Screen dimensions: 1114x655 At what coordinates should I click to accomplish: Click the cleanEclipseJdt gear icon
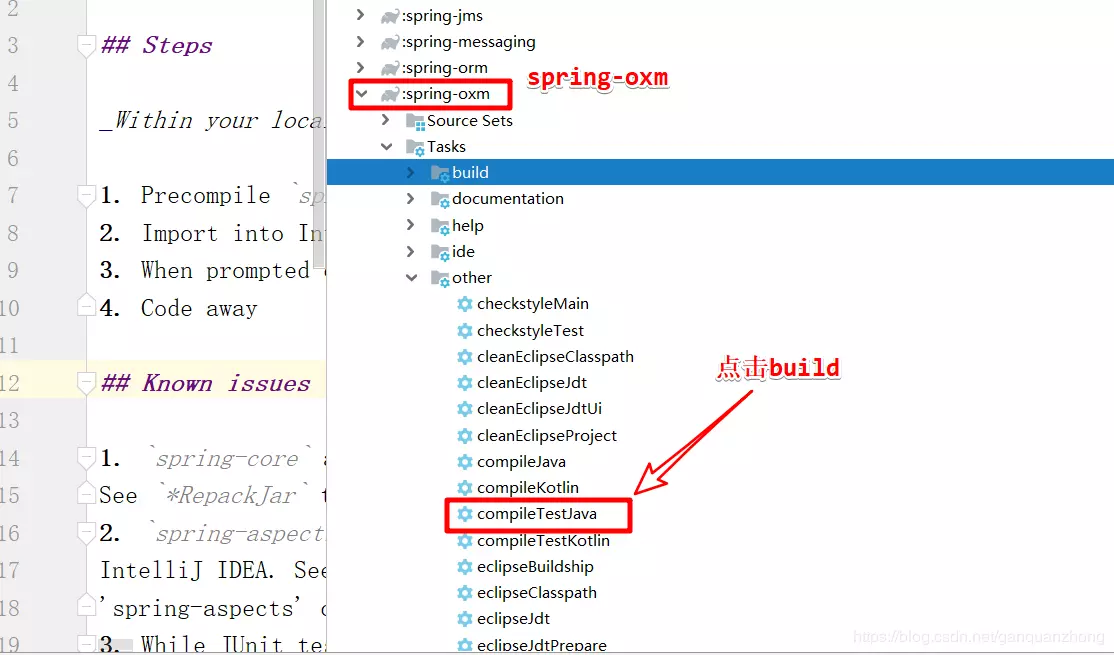tap(465, 383)
